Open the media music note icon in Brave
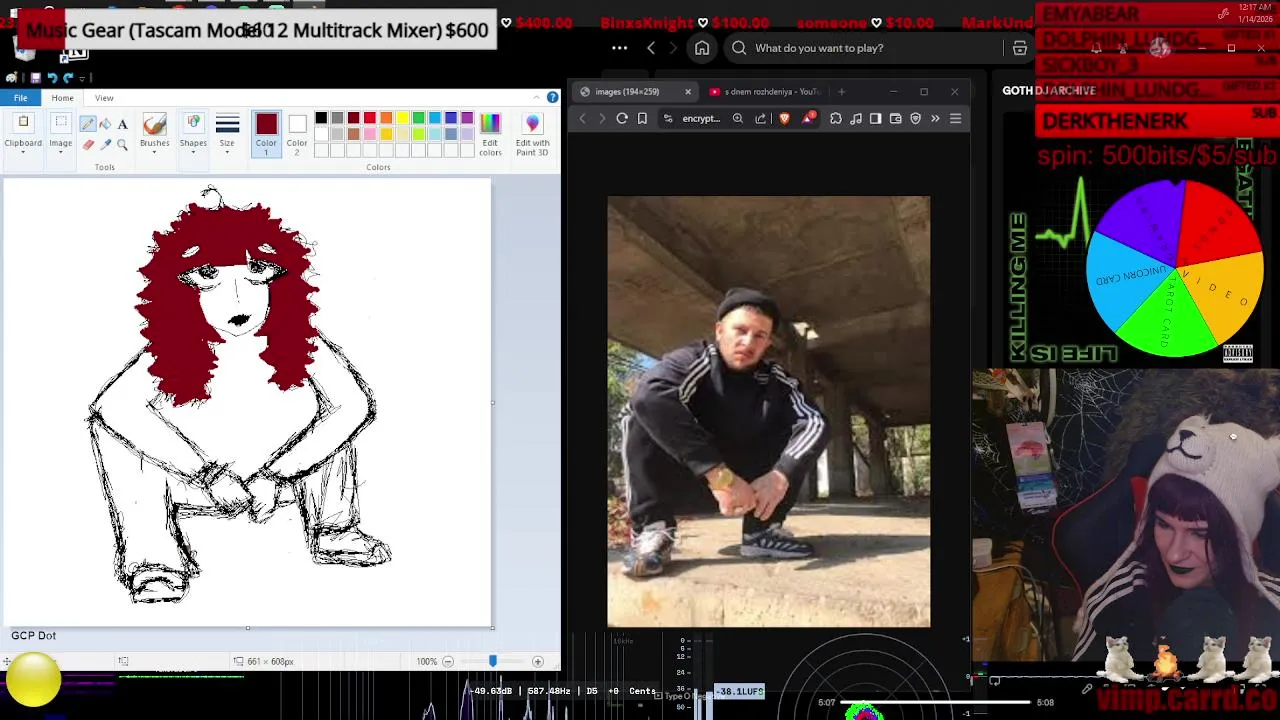This screenshot has height=720, width=1280. pos(856,118)
